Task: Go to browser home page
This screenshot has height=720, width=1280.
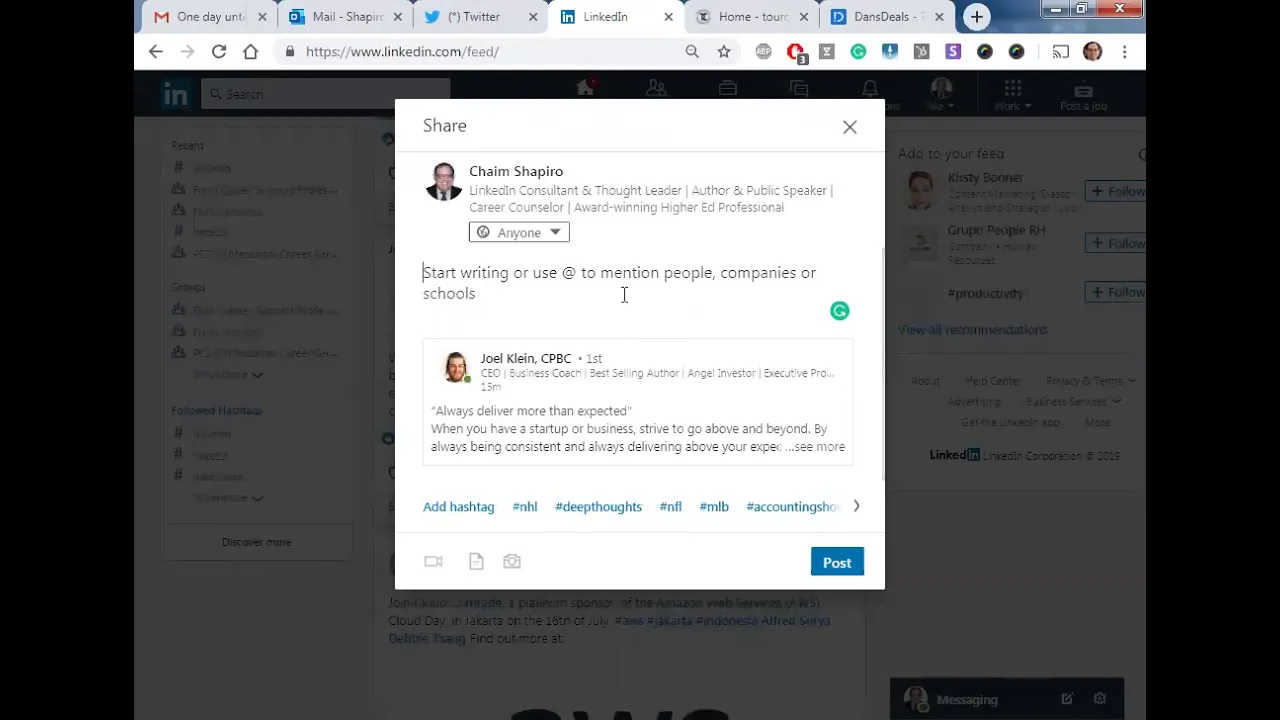Action: (x=251, y=52)
